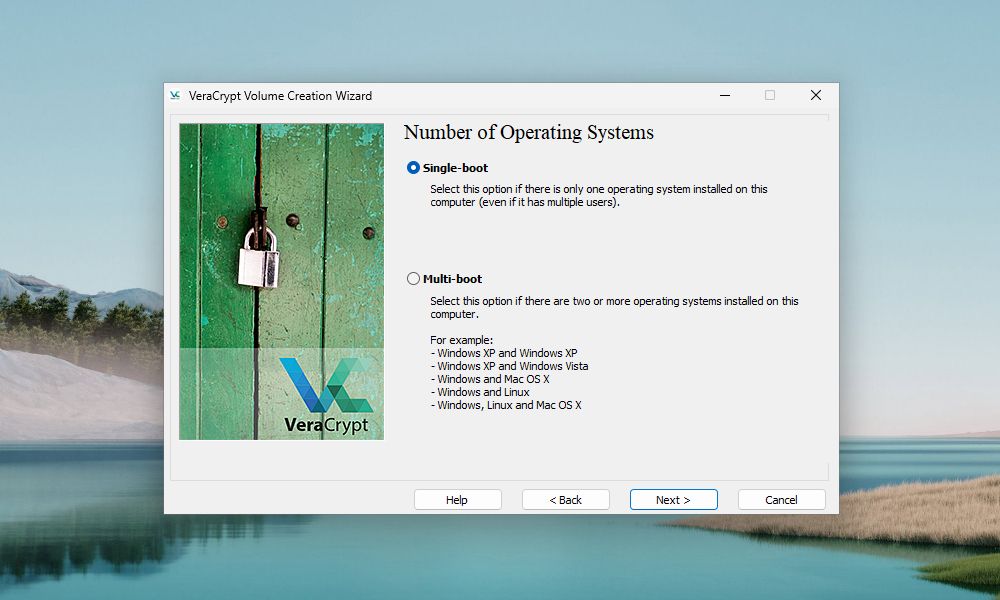Click the 'Windows, Linux and Mac OS X' line

tap(506, 405)
